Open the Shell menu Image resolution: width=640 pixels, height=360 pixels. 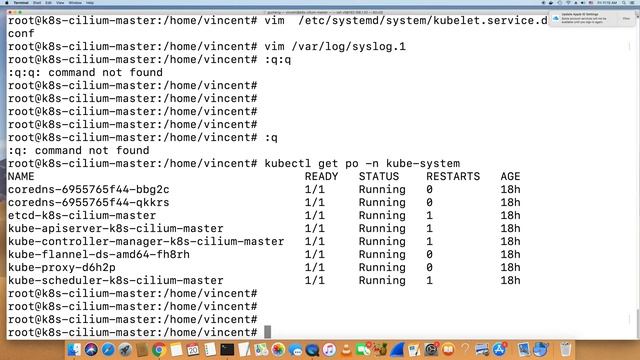pos(37,2)
